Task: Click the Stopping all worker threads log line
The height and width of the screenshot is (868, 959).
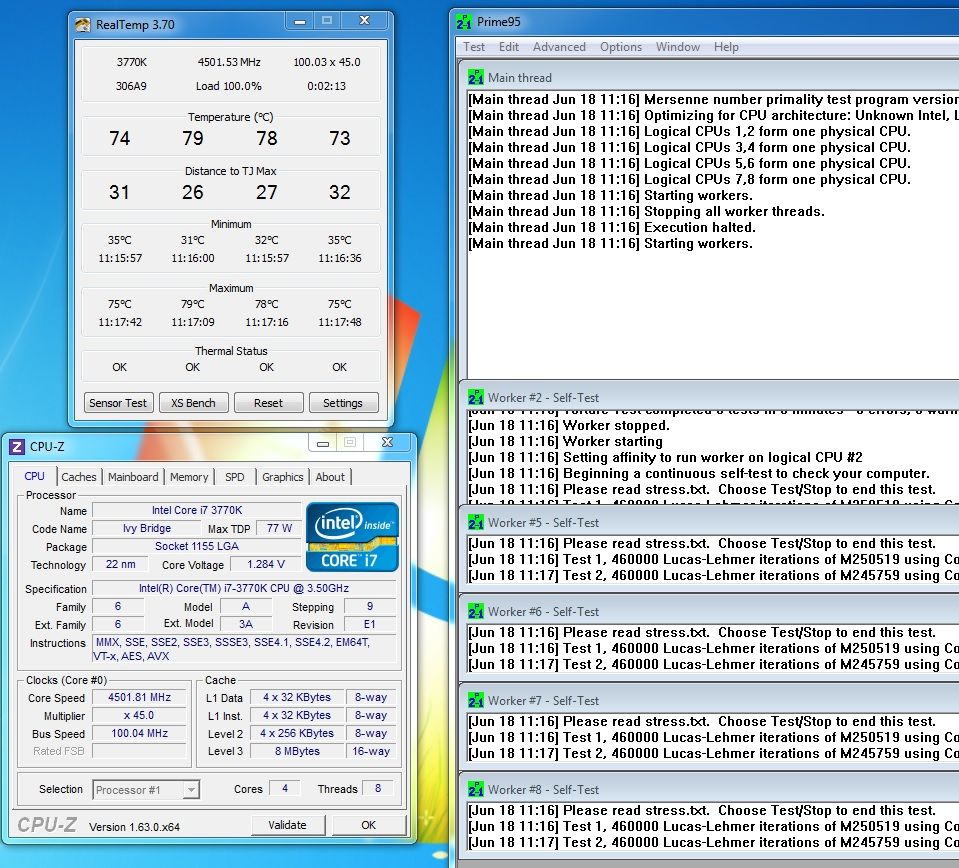Action: tap(646, 212)
